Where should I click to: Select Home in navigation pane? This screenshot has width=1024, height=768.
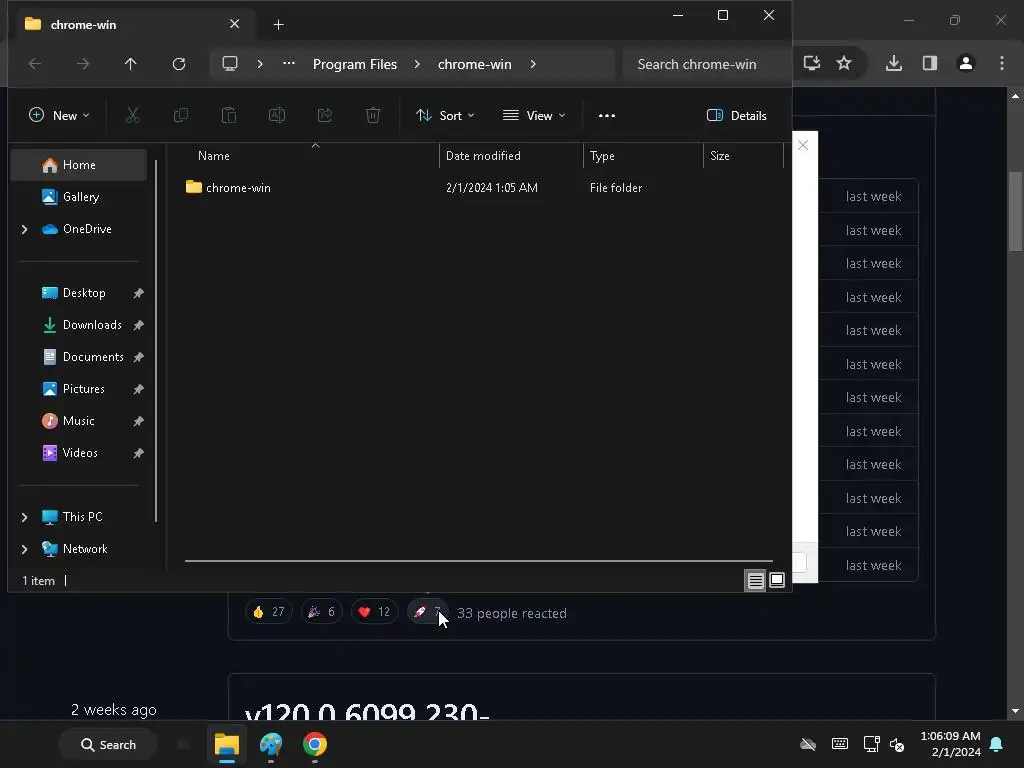(79, 165)
